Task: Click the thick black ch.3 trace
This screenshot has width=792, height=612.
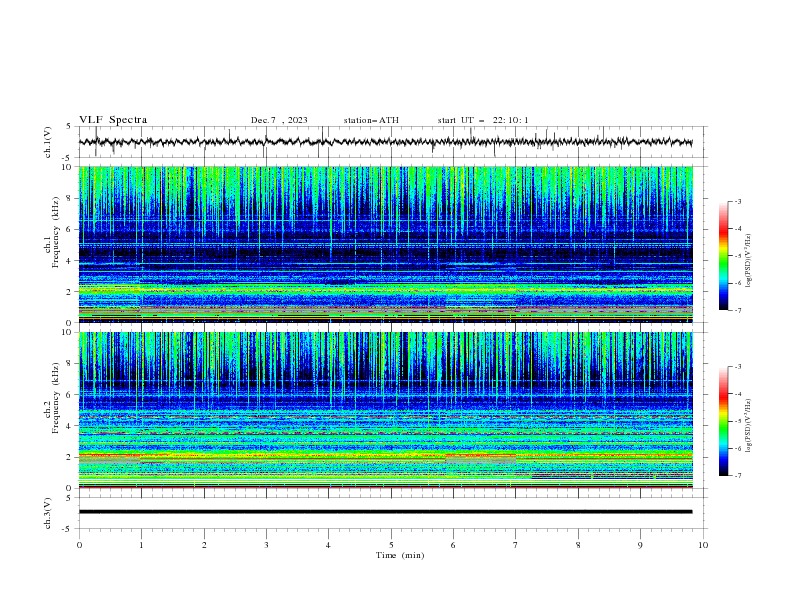Action: coord(385,512)
